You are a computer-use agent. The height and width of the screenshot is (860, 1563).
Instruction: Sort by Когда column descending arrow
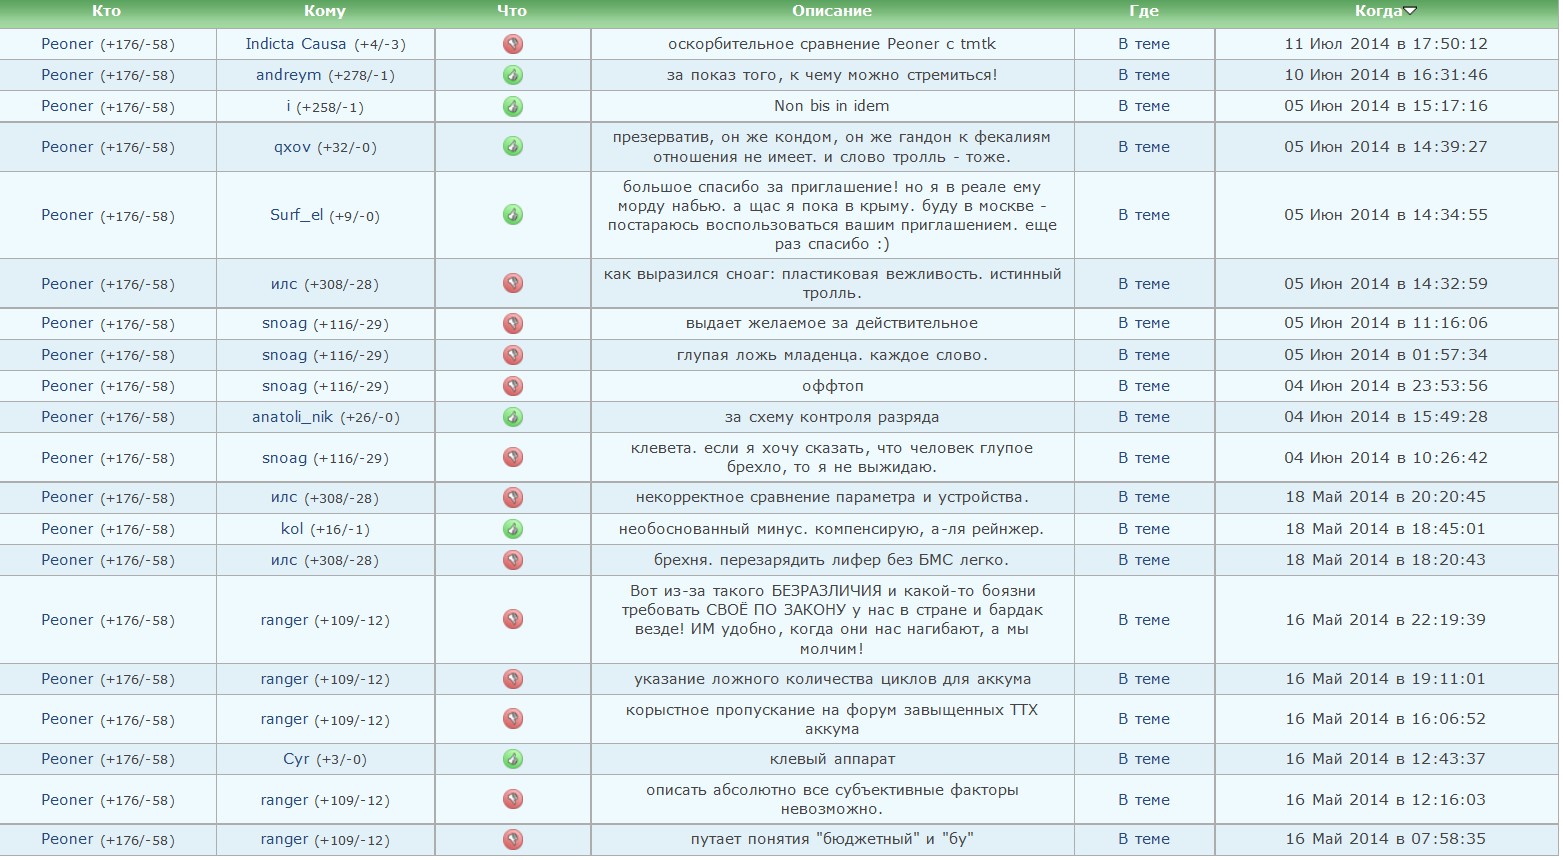click(x=1410, y=11)
